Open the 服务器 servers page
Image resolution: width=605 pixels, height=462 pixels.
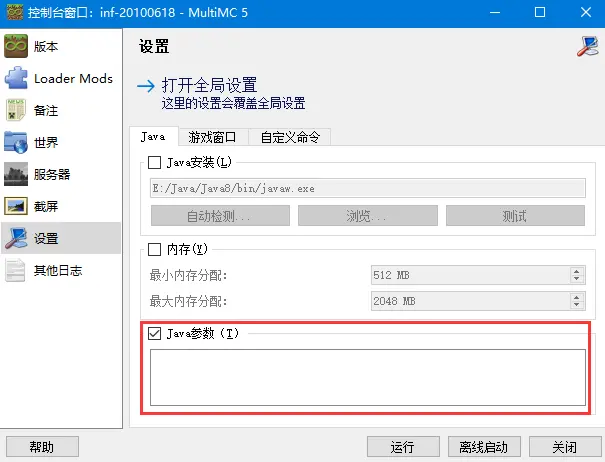pos(61,174)
